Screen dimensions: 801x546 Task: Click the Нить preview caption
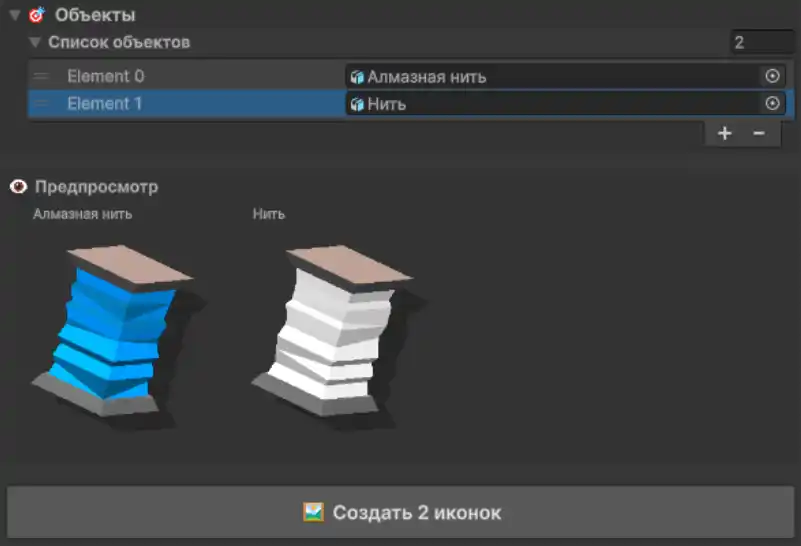point(269,214)
